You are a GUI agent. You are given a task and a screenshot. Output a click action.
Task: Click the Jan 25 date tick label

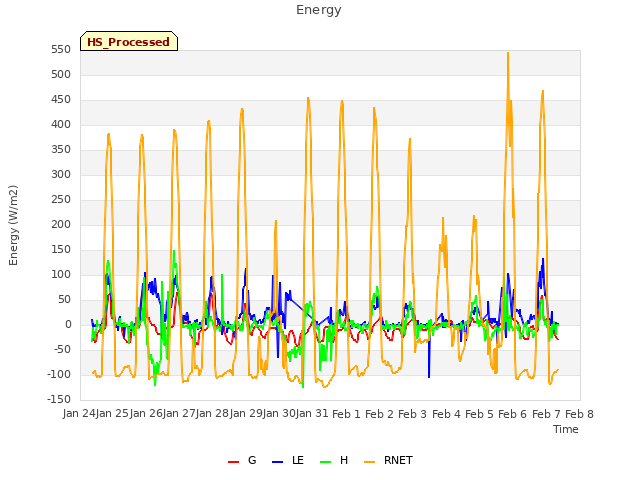tap(112, 414)
